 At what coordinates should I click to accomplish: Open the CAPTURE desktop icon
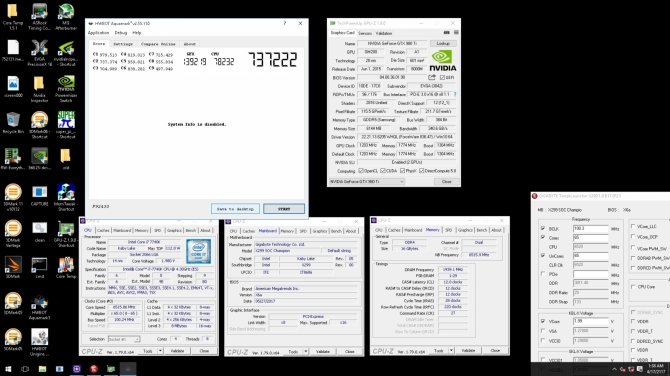39,196
